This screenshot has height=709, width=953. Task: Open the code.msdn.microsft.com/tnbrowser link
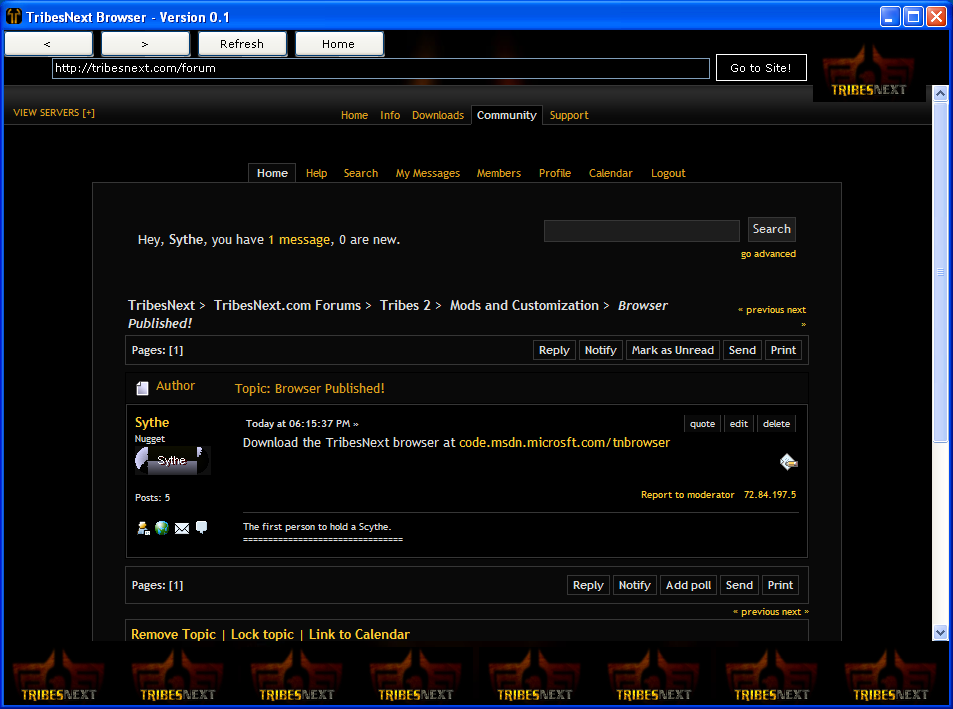(x=565, y=442)
